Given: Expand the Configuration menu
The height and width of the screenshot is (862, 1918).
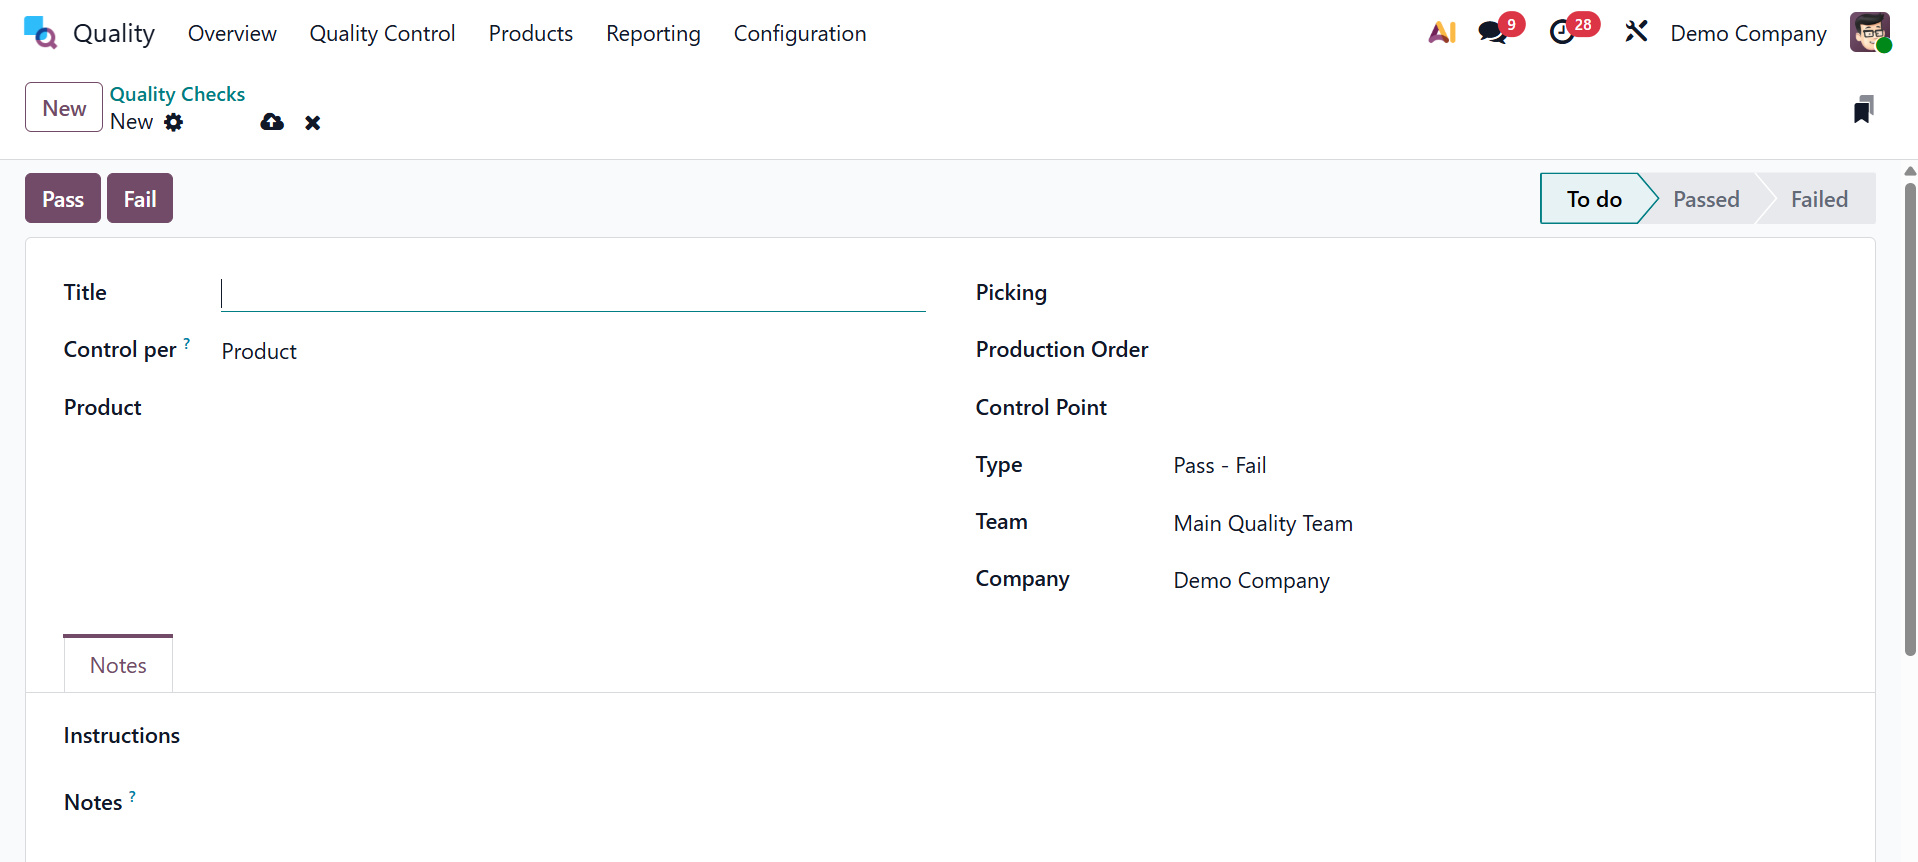Looking at the screenshot, I should point(799,34).
